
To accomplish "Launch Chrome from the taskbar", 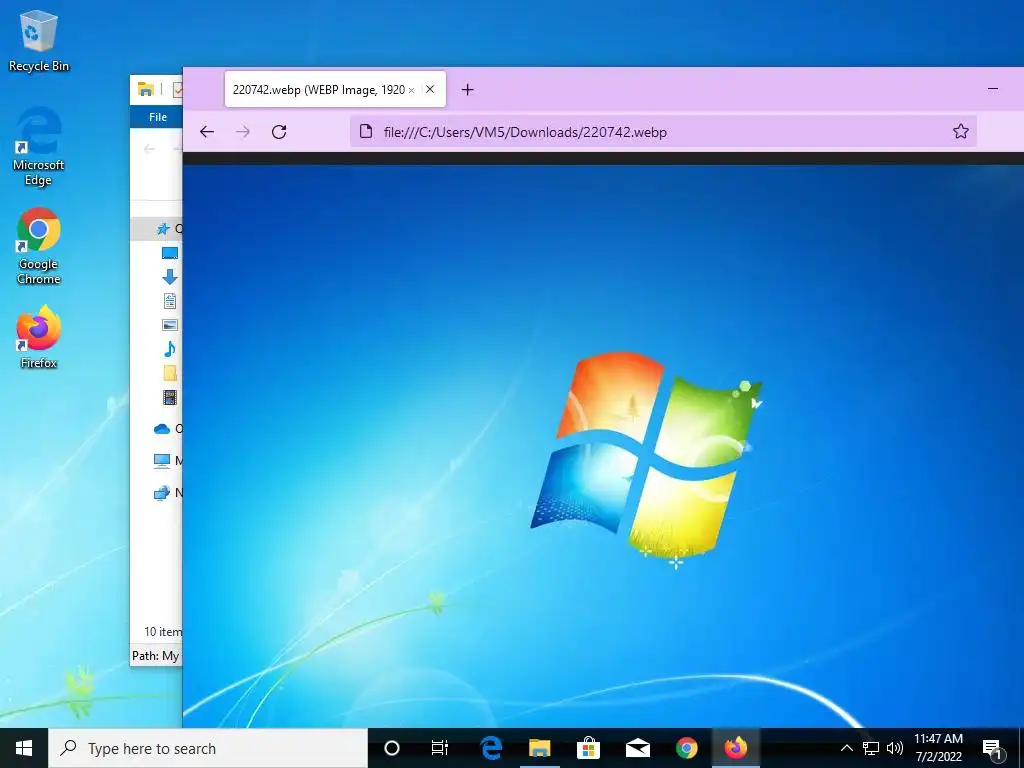I will point(686,748).
